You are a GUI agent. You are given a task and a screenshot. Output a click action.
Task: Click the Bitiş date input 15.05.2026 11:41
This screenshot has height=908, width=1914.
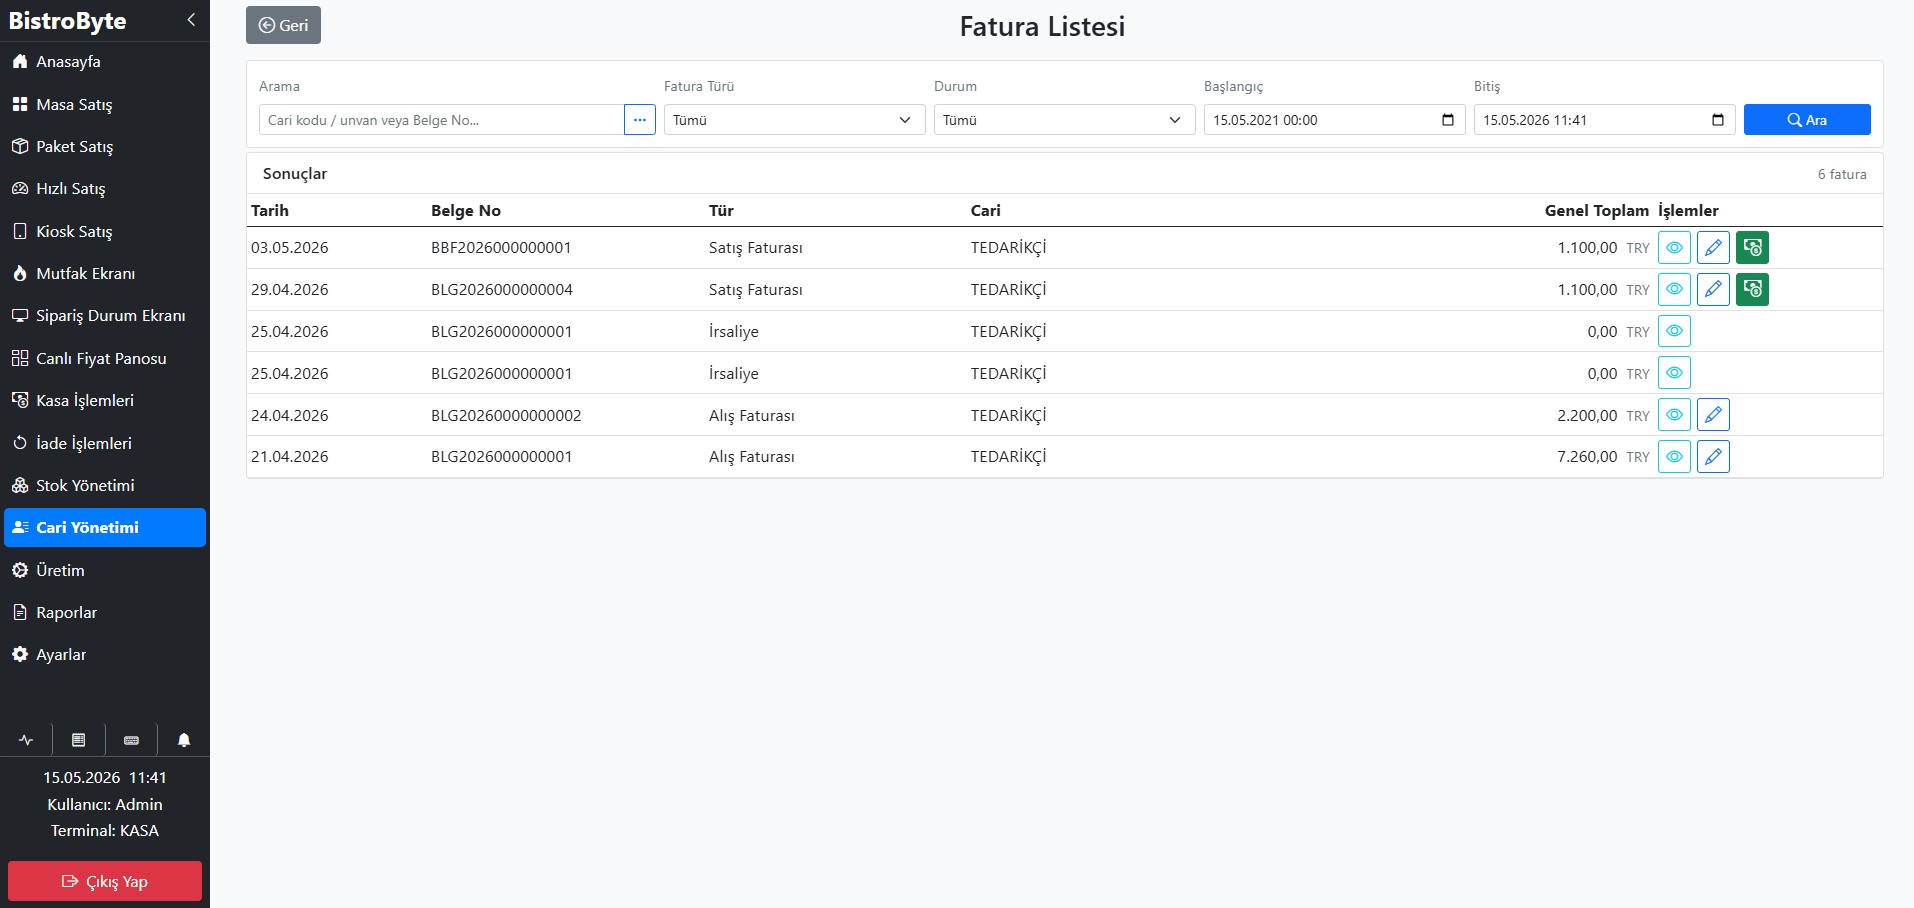coord(1604,120)
